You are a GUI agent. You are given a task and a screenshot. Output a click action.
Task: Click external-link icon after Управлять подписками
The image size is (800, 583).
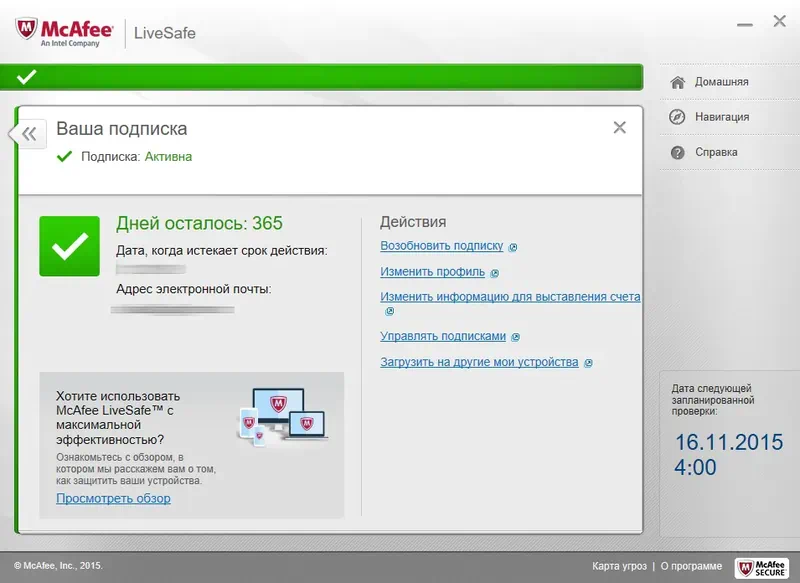point(515,337)
